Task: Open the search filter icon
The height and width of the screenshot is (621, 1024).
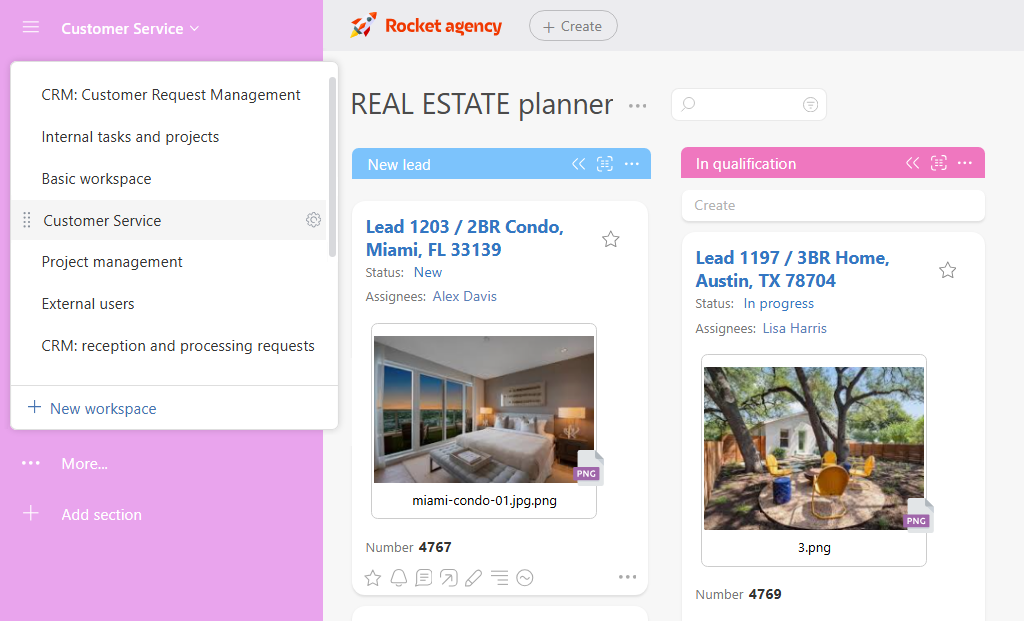Action: tap(810, 104)
